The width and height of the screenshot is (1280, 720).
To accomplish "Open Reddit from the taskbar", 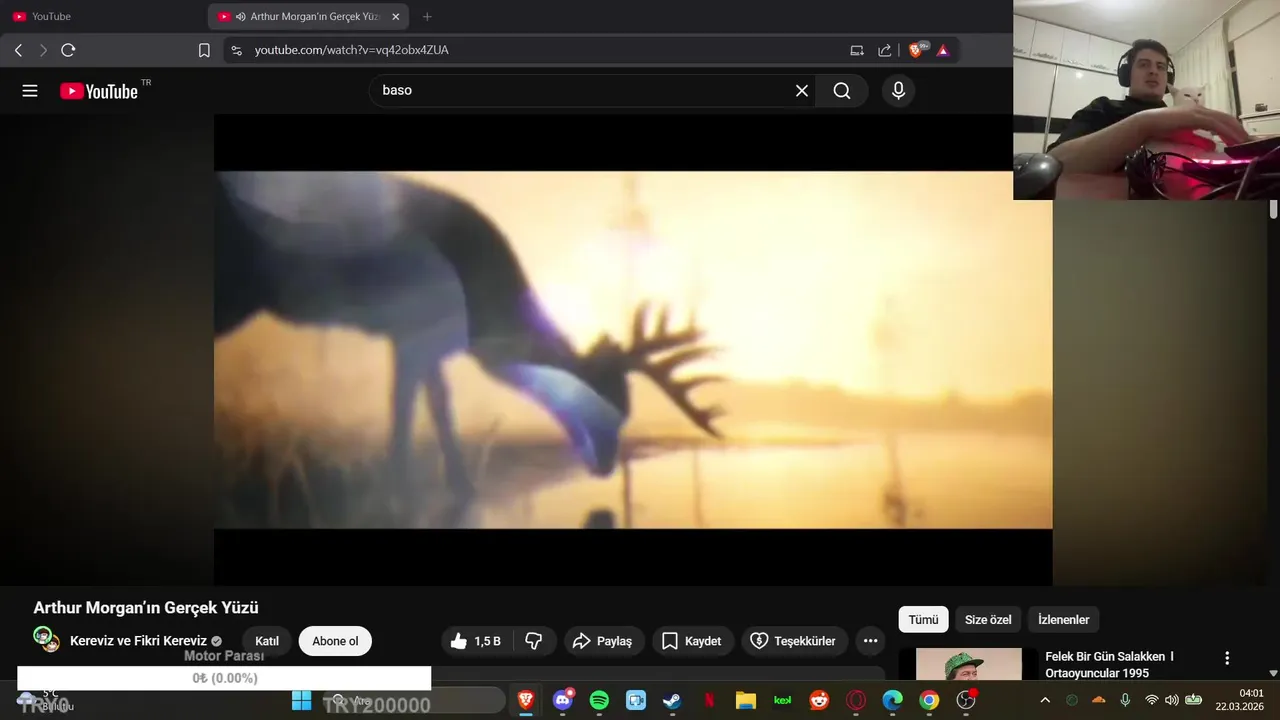I will coord(819,700).
